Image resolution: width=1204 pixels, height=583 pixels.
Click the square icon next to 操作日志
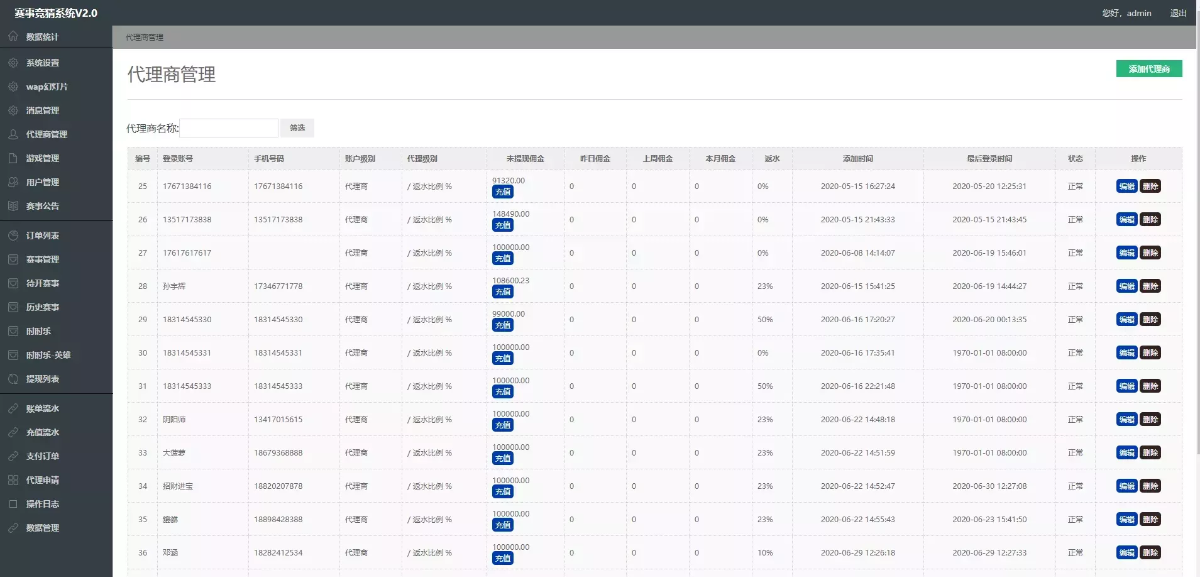[13, 506]
